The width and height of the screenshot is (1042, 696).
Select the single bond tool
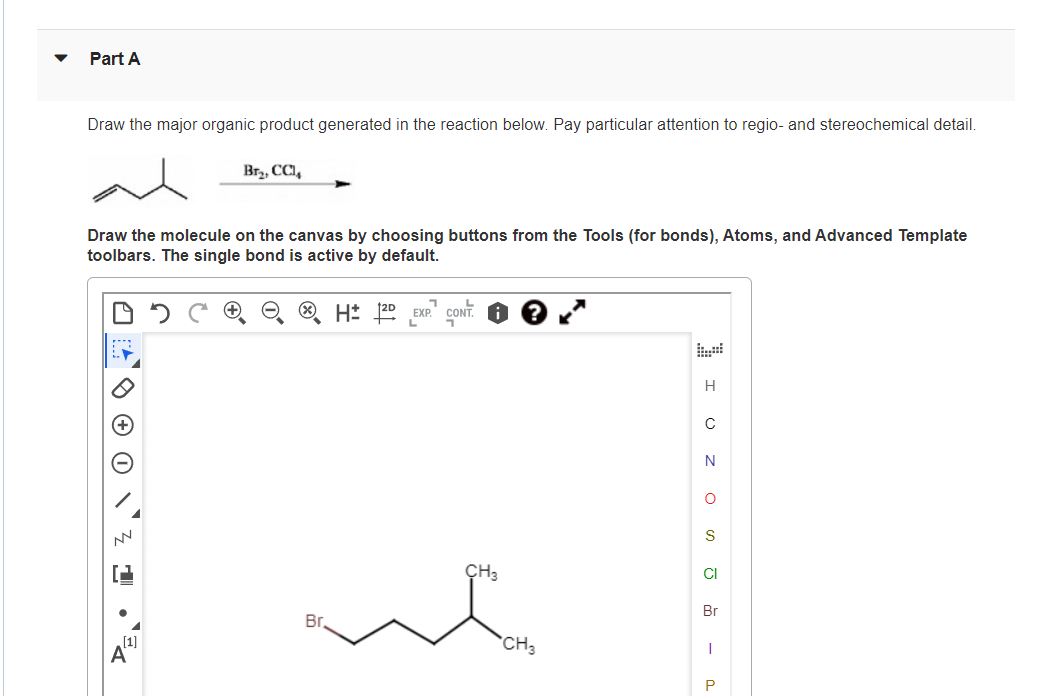pos(124,501)
